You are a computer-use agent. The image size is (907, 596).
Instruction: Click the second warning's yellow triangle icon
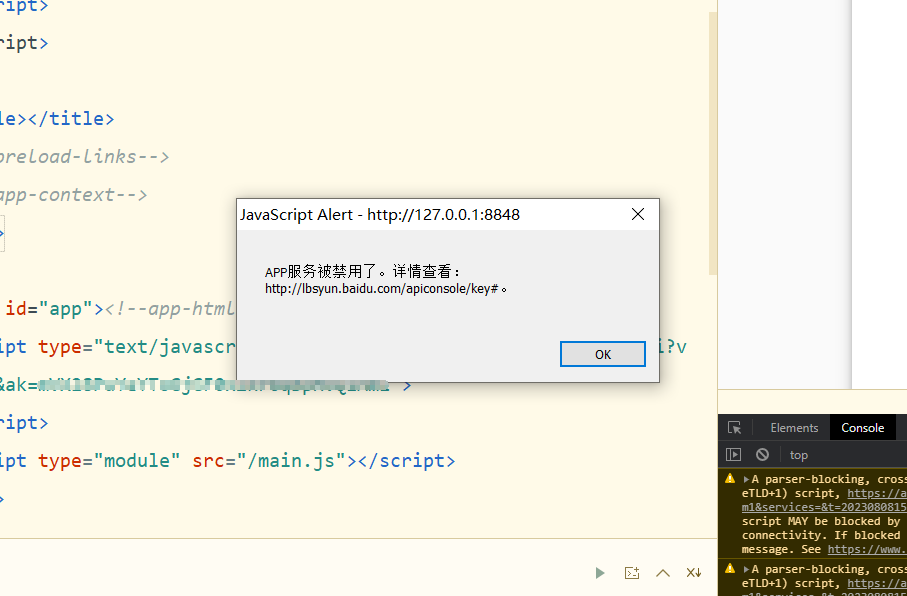click(x=730, y=568)
